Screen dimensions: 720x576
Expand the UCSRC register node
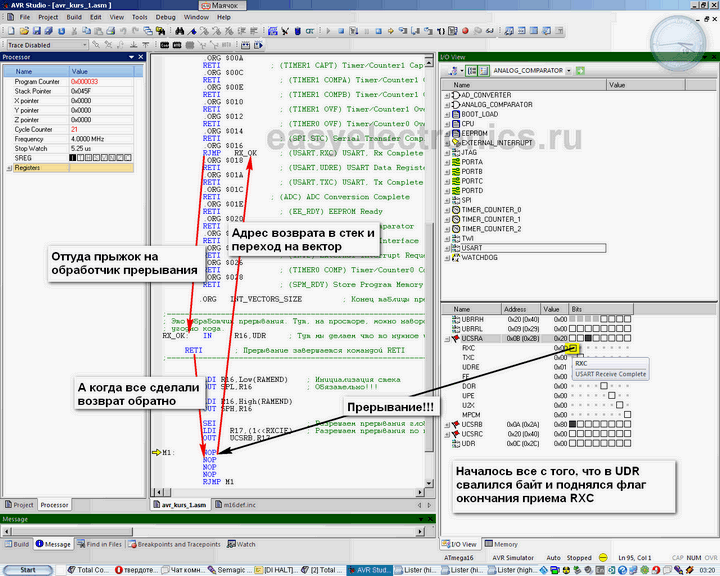tap(447, 434)
